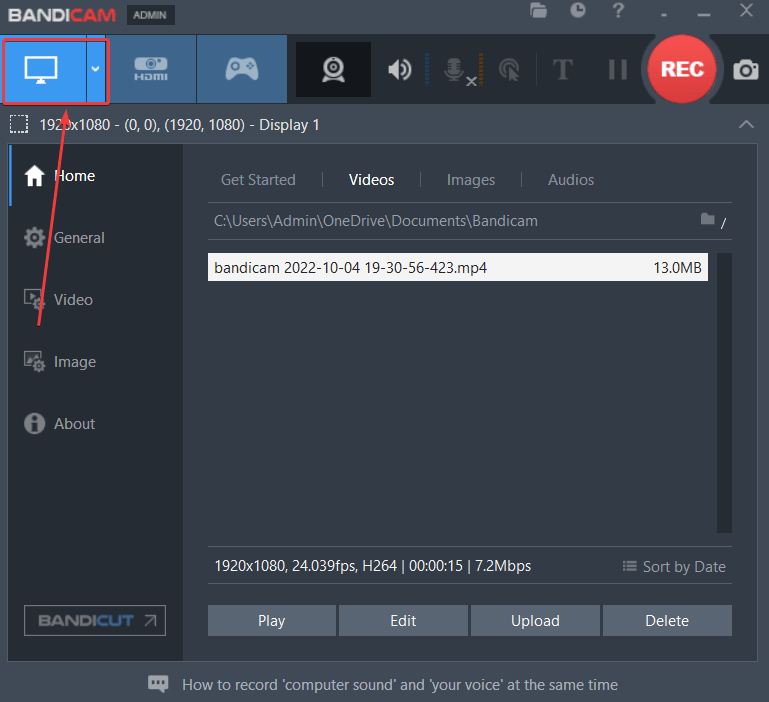Click the 13.0MB file size value
Viewport: 769px width, 702px height.
(x=677, y=268)
